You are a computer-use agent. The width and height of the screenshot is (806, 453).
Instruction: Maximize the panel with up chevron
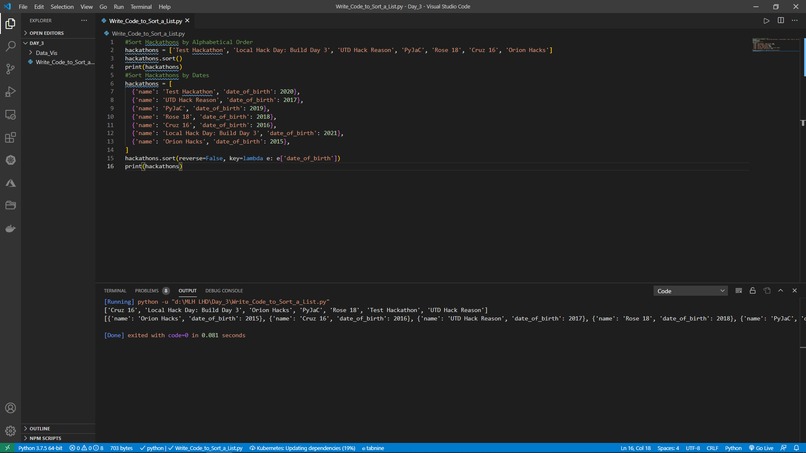click(781, 291)
